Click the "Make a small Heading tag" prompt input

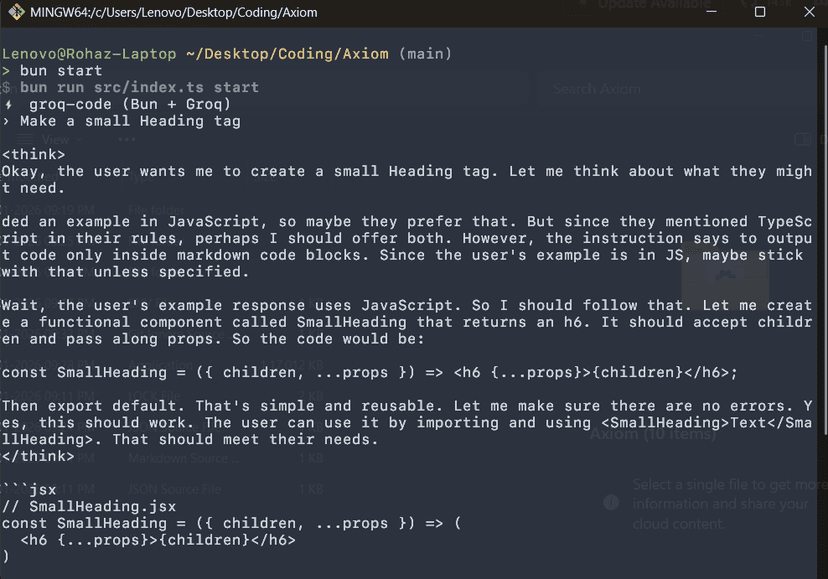pos(130,121)
